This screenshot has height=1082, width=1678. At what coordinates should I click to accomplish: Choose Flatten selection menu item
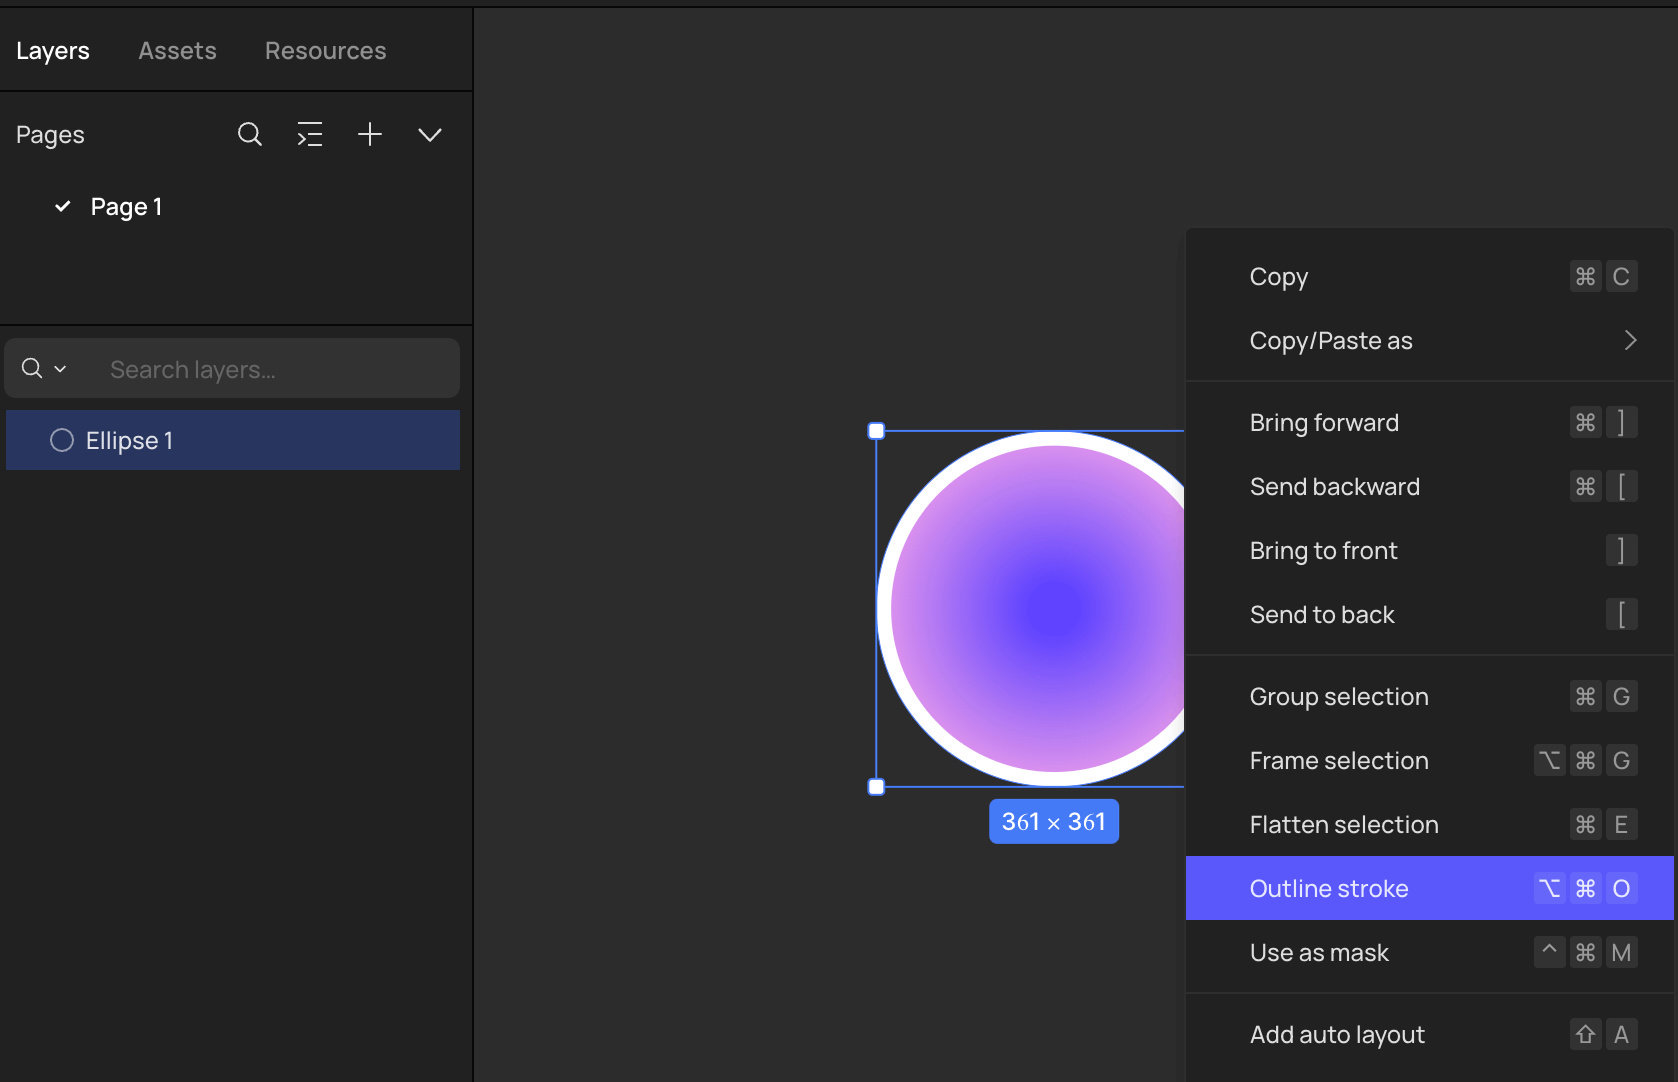point(1430,824)
